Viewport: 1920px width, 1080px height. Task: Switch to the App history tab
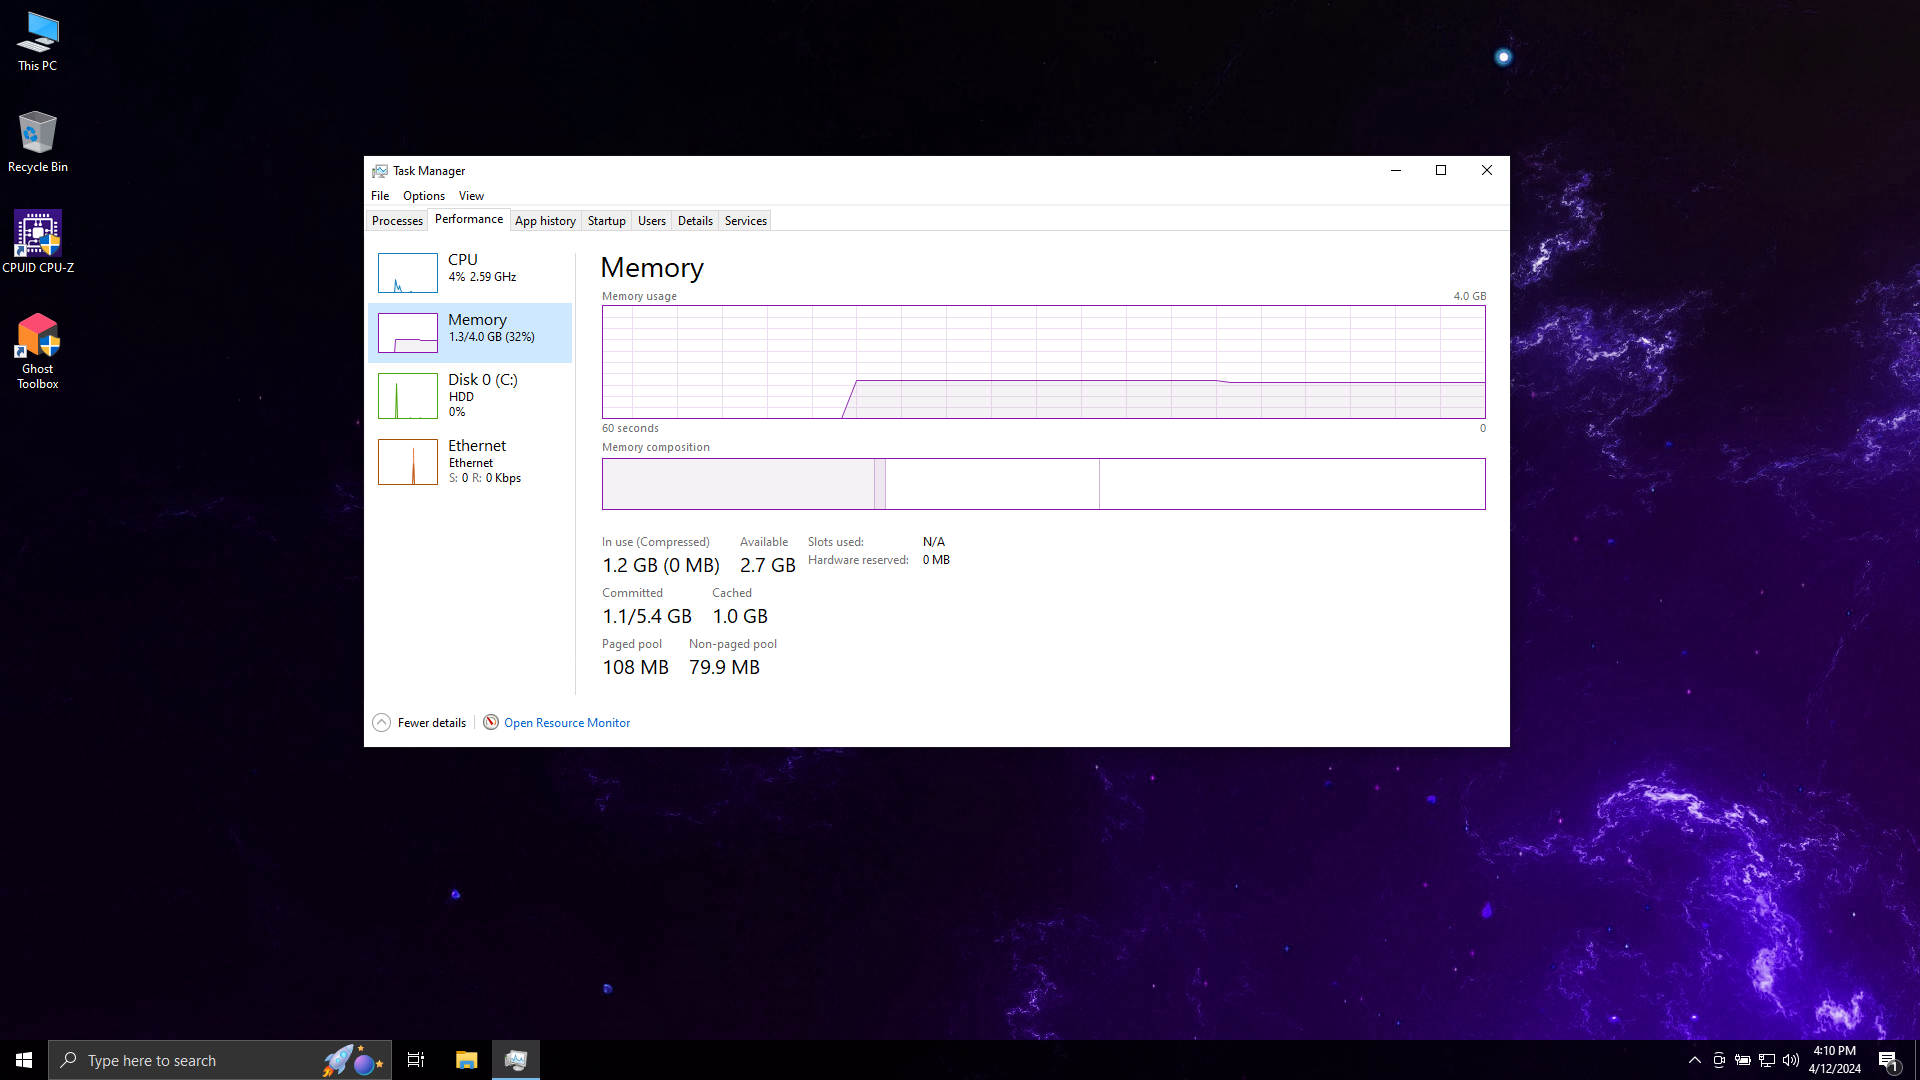pyautogui.click(x=545, y=221)
